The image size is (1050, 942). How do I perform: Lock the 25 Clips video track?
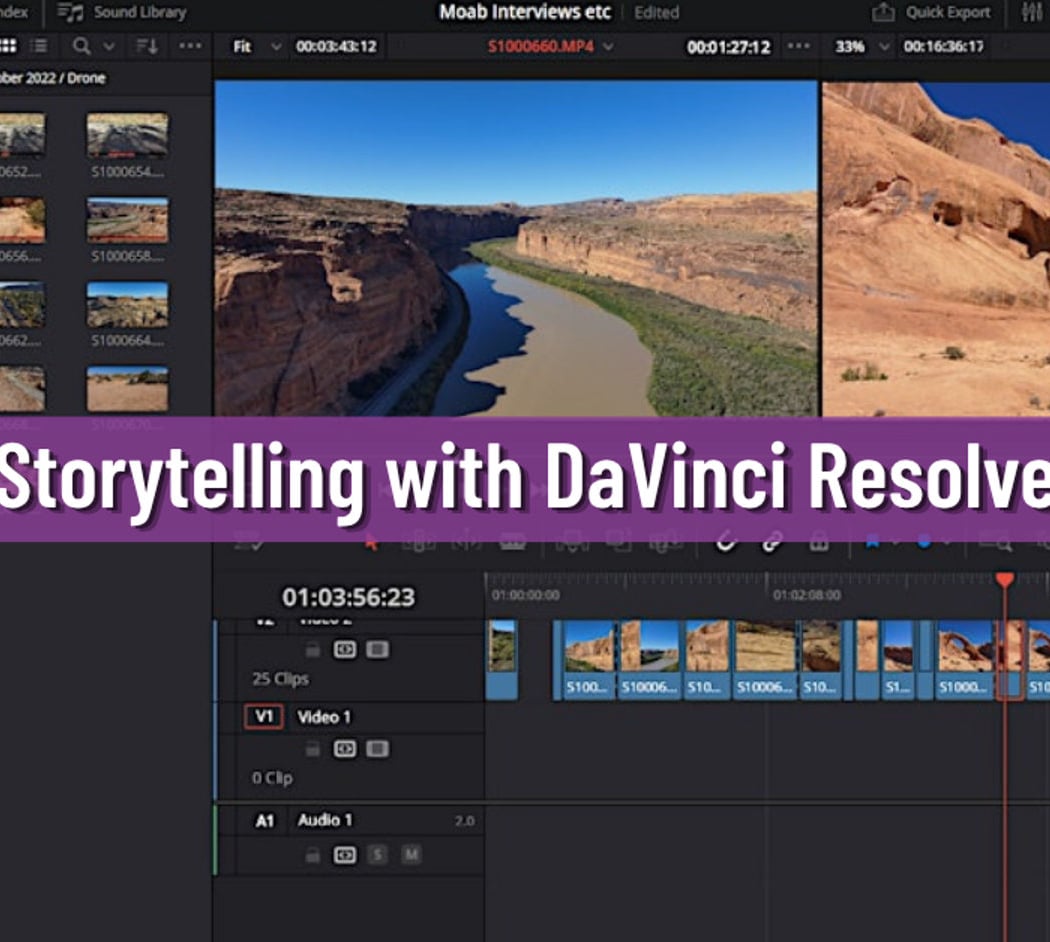tap(313, 649)
